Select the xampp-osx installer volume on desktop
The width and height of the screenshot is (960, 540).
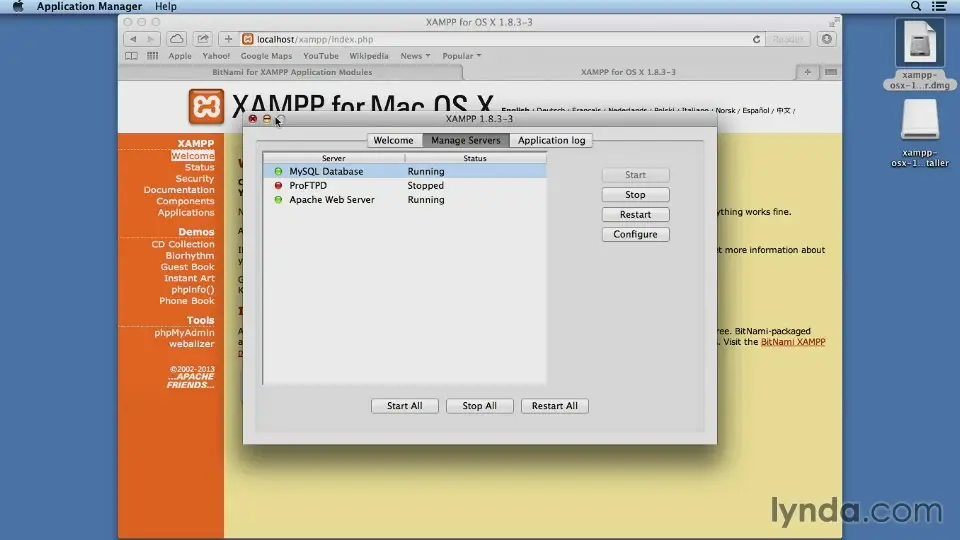(x=920, y=133)
